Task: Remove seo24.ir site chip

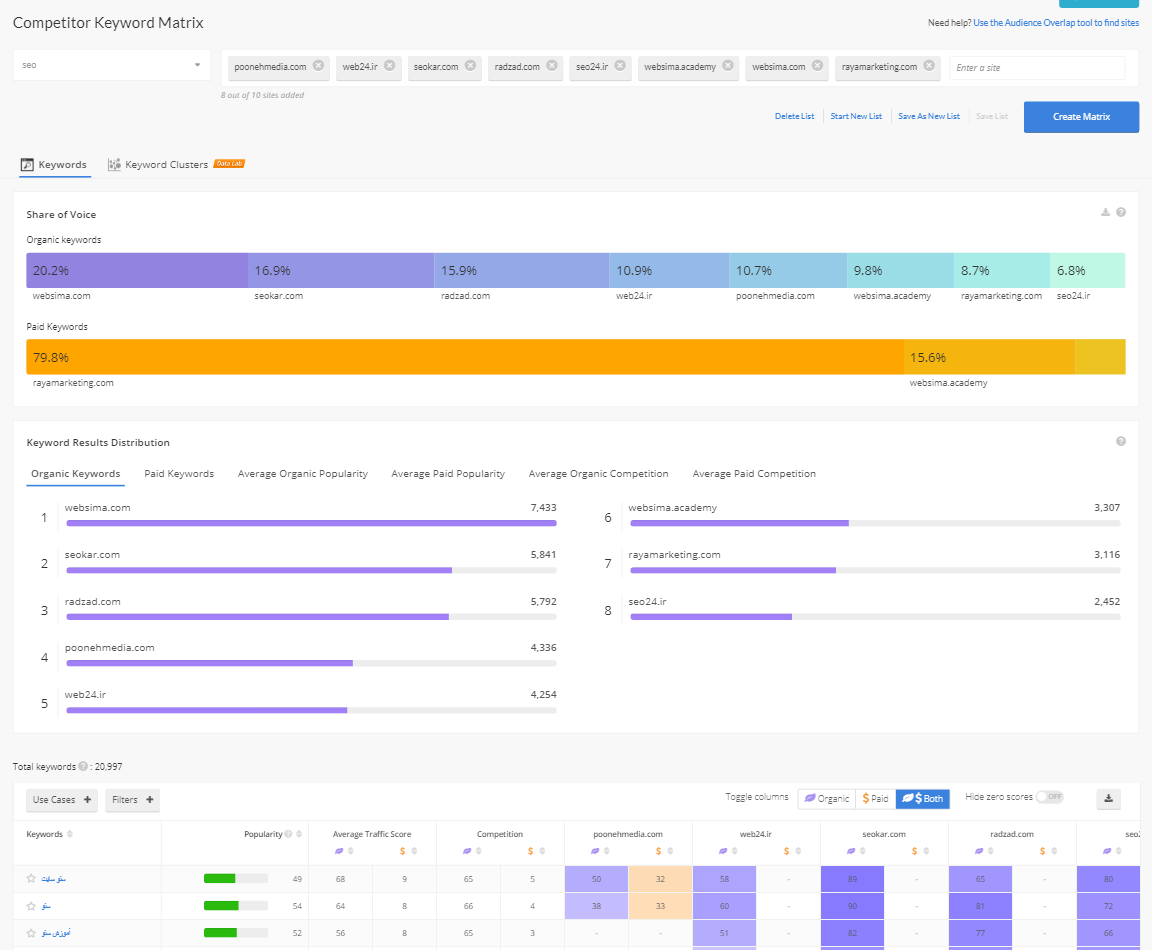Action: [620, 65]
